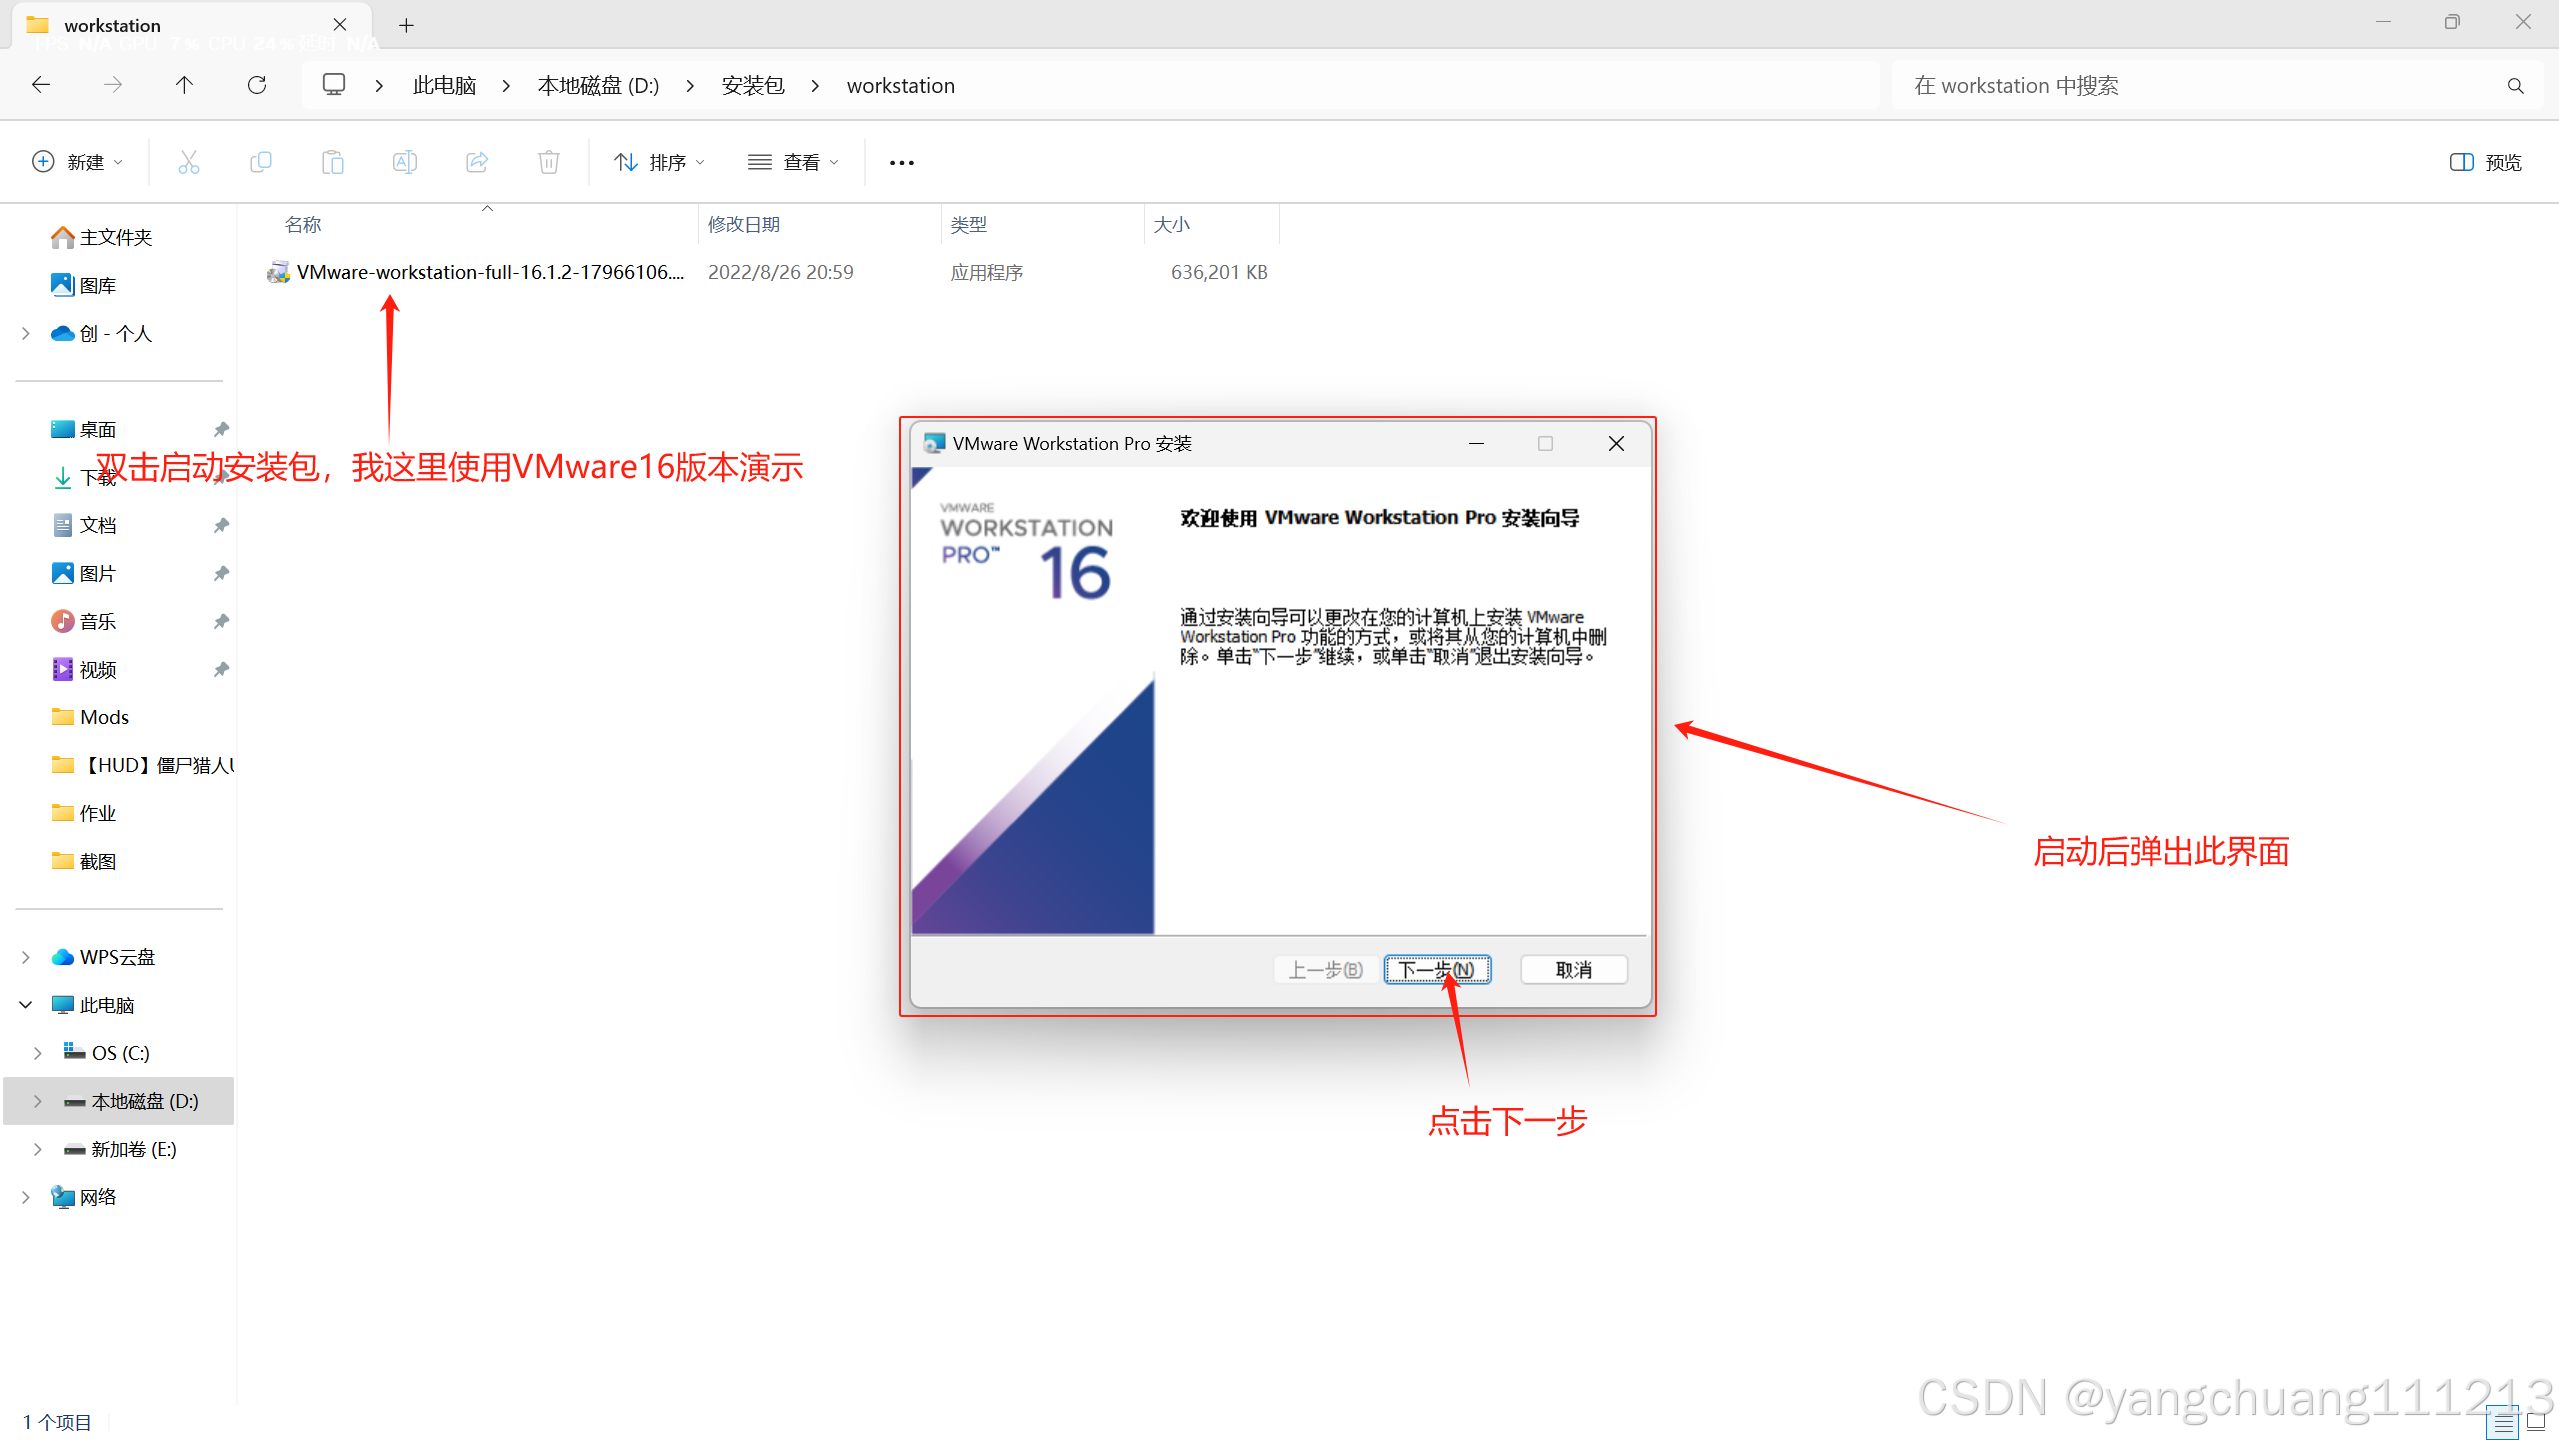The height and width of the screenshot is (1440, 2559).
Task: Unpin 视频 from quick access
Action: coord(221,669)
